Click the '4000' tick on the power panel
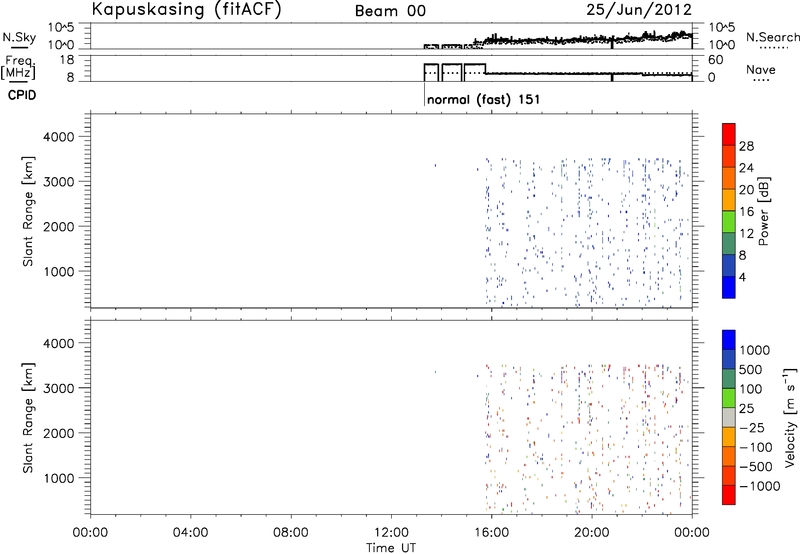Viewport: 800px width, 554px height. pos(59,137)
